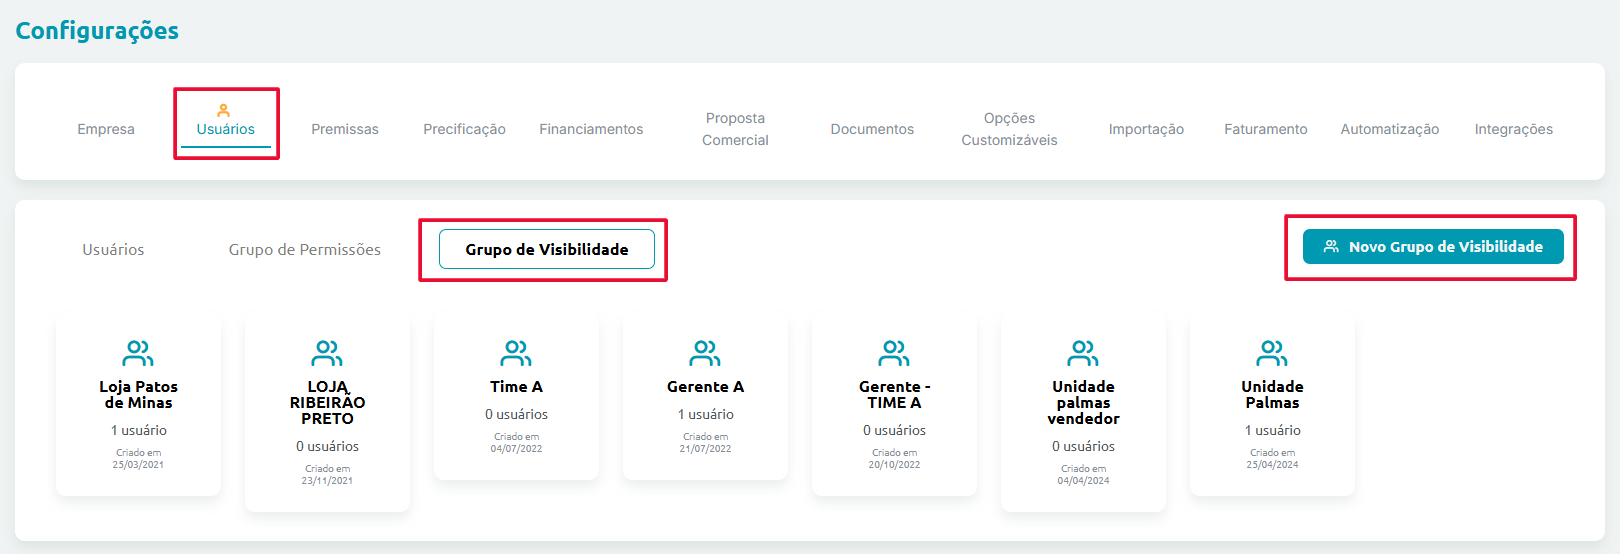Screen dimensions: 1620x554
Task: Switch to the Documentos tab
Action: (872, 129)
